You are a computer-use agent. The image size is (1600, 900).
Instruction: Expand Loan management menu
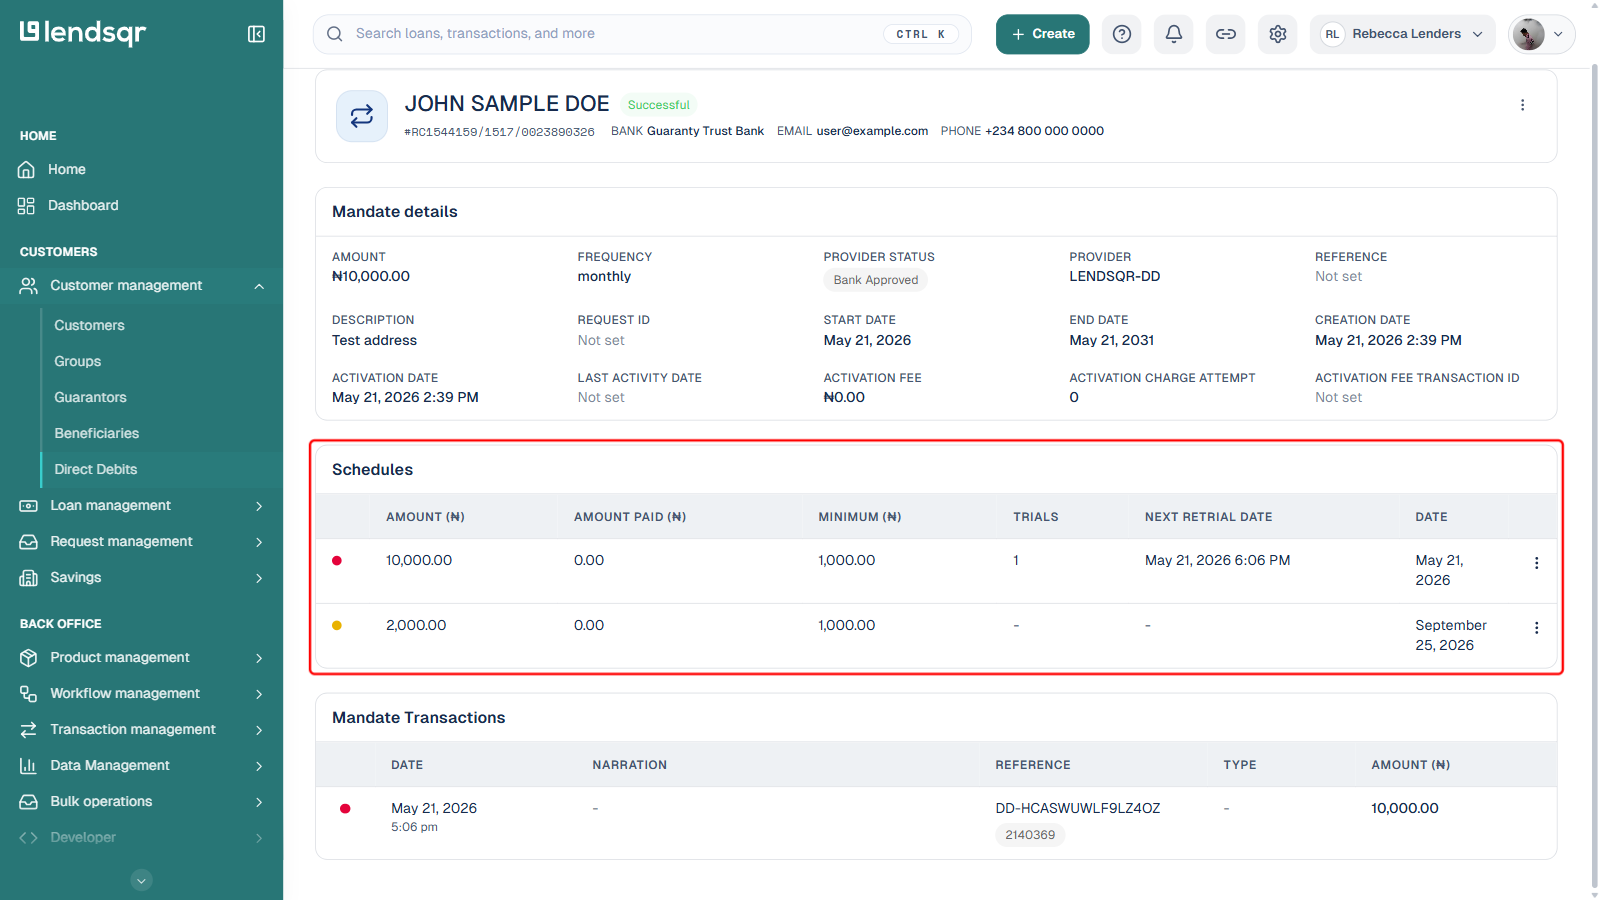pos(141,506)
